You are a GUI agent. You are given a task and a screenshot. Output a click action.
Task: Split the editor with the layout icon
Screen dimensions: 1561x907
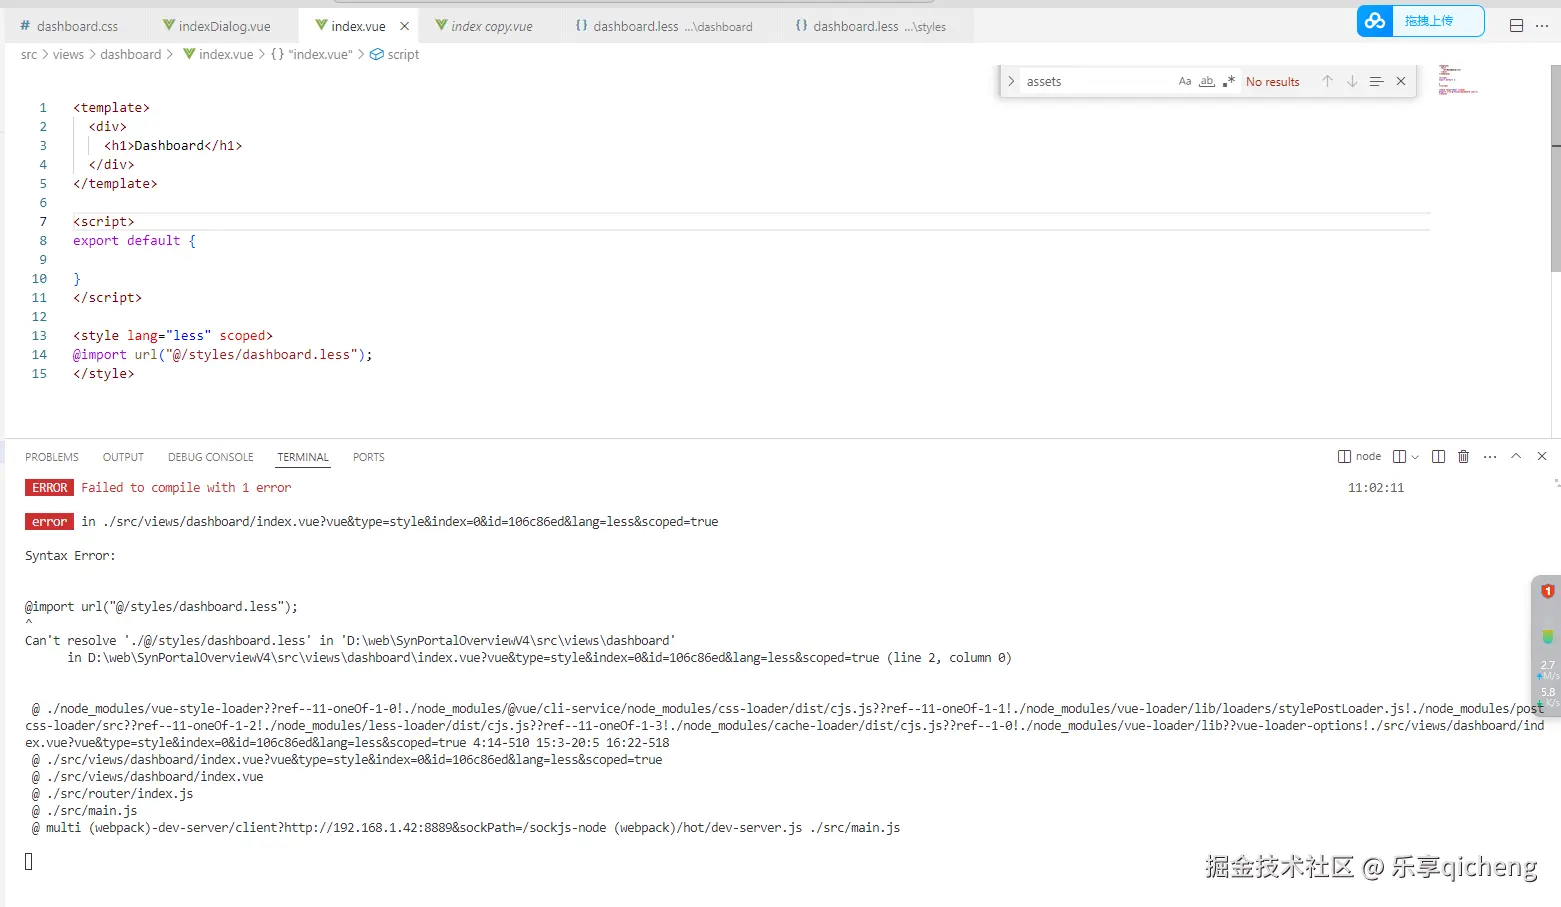click(1516, 26)
